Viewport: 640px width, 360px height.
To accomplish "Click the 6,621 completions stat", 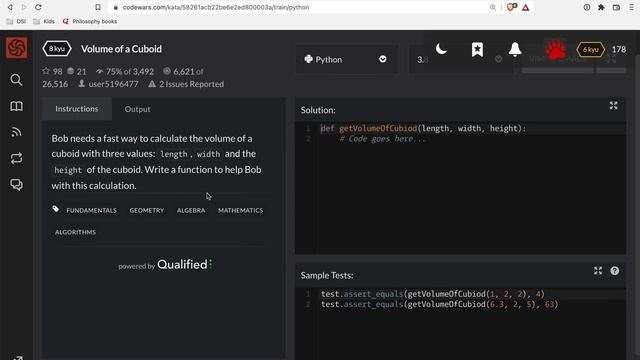I will click(183, 71).
